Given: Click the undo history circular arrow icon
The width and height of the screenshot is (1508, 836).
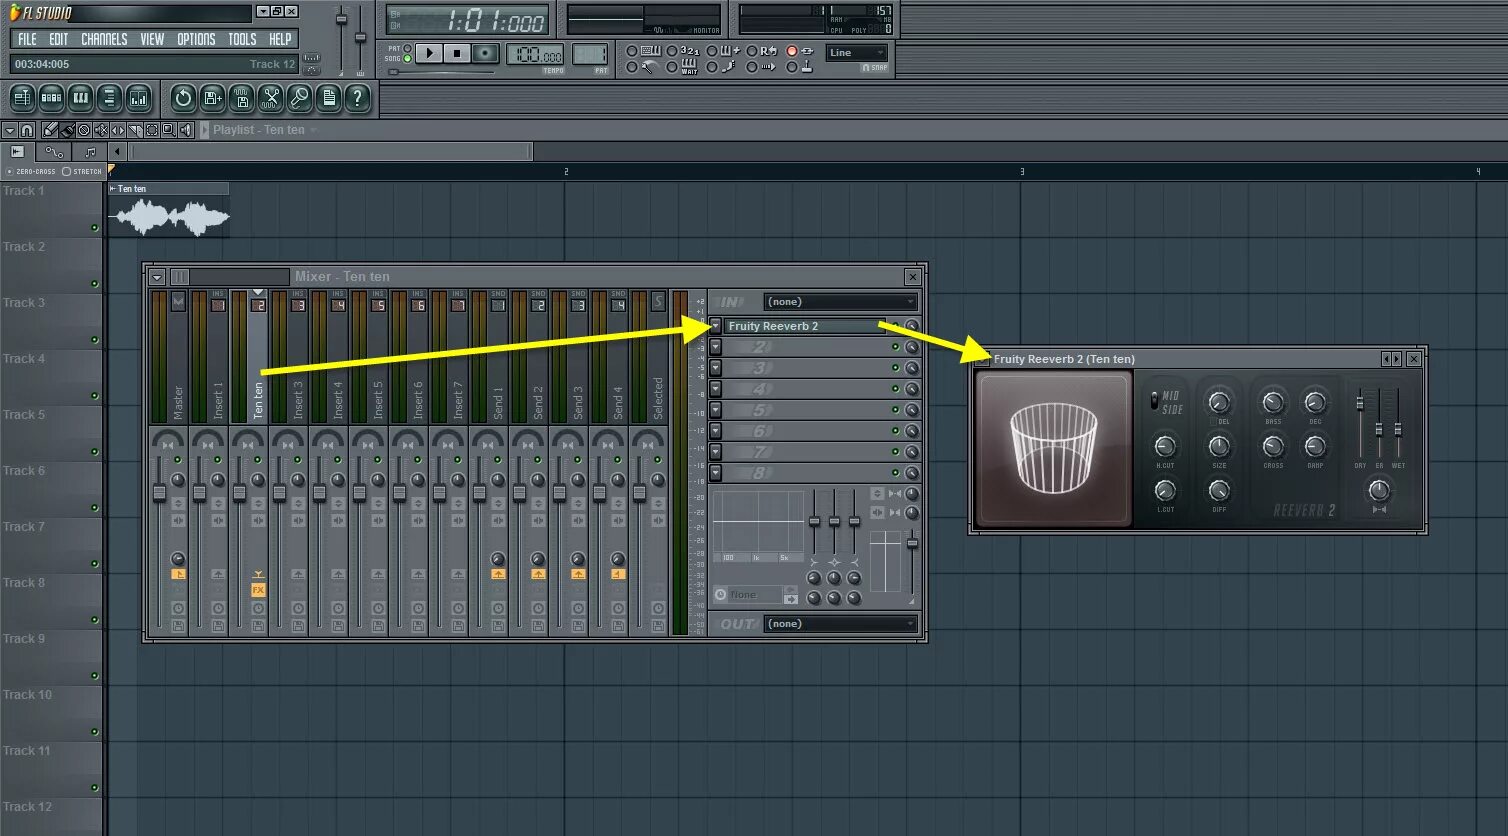Looking at the screenshot, I should point(182,98).
